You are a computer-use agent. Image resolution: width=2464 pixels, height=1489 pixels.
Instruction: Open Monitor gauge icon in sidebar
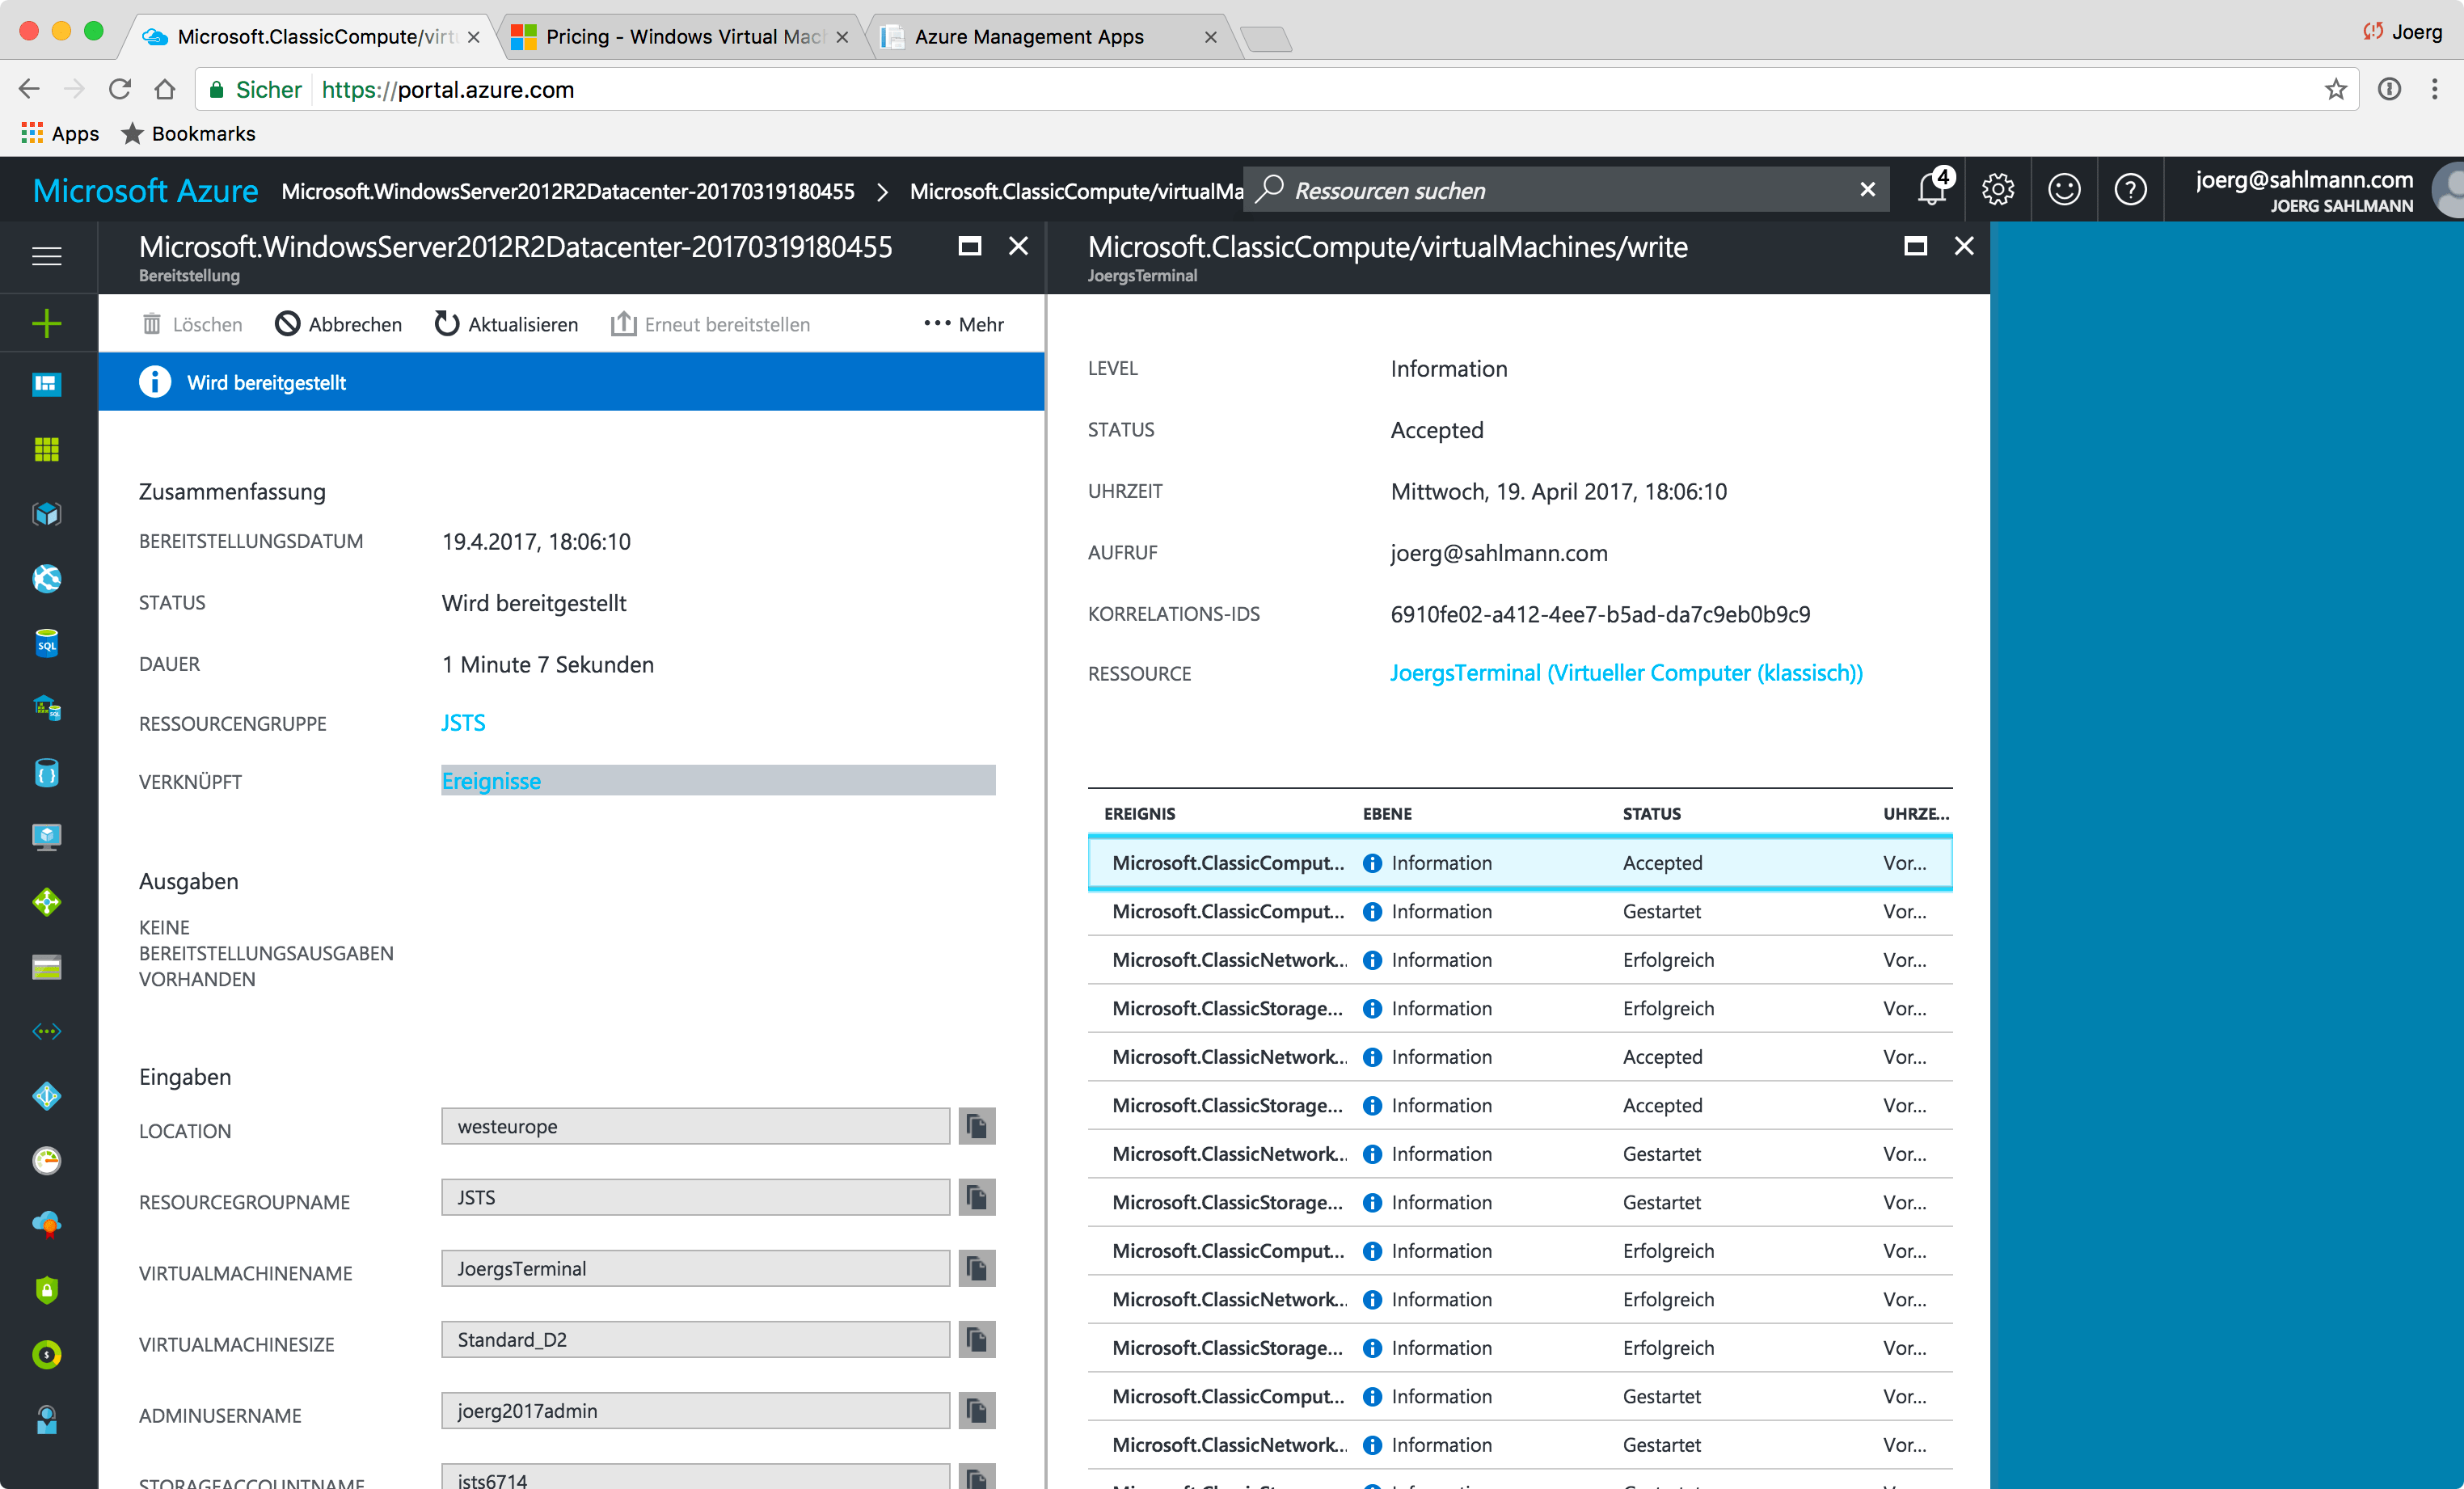pyautogui.click(x=47, y=1160)
